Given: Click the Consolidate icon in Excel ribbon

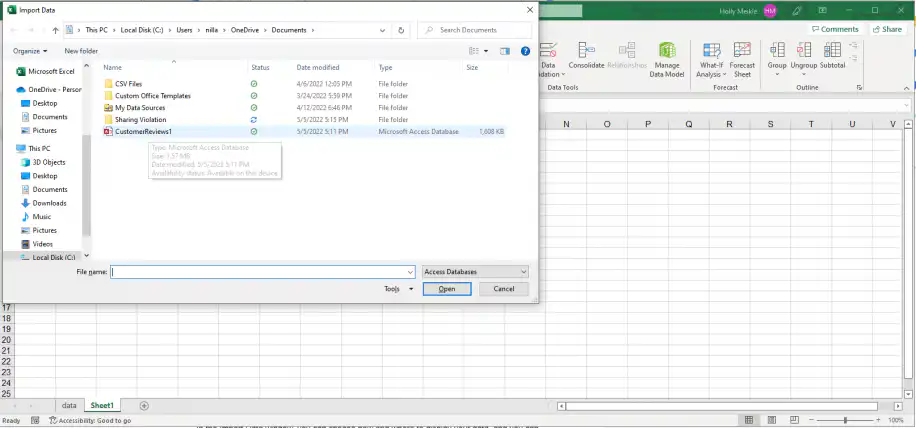Looking at the screenshot, I should coord(586,56).
